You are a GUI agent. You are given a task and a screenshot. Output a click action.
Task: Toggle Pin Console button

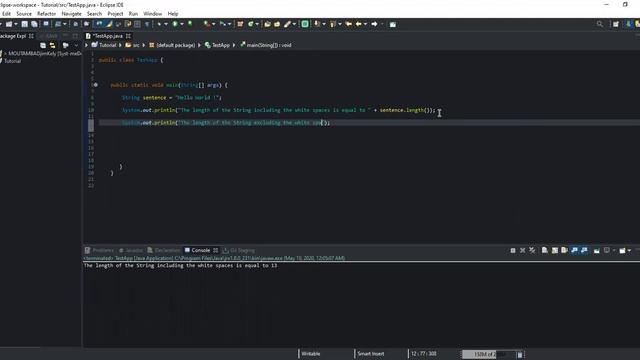596,250
